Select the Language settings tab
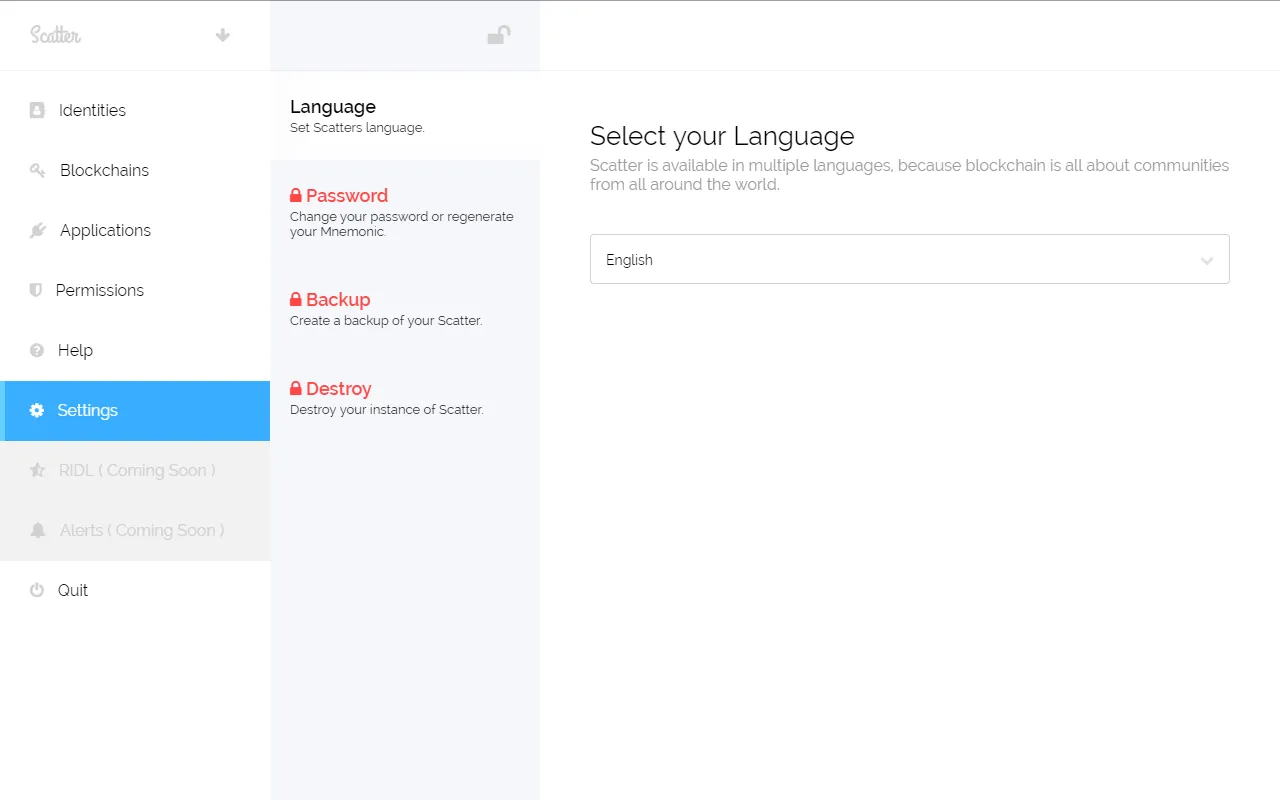The height and width of the screenshot is (800, 1280). (x=405, y=116)
